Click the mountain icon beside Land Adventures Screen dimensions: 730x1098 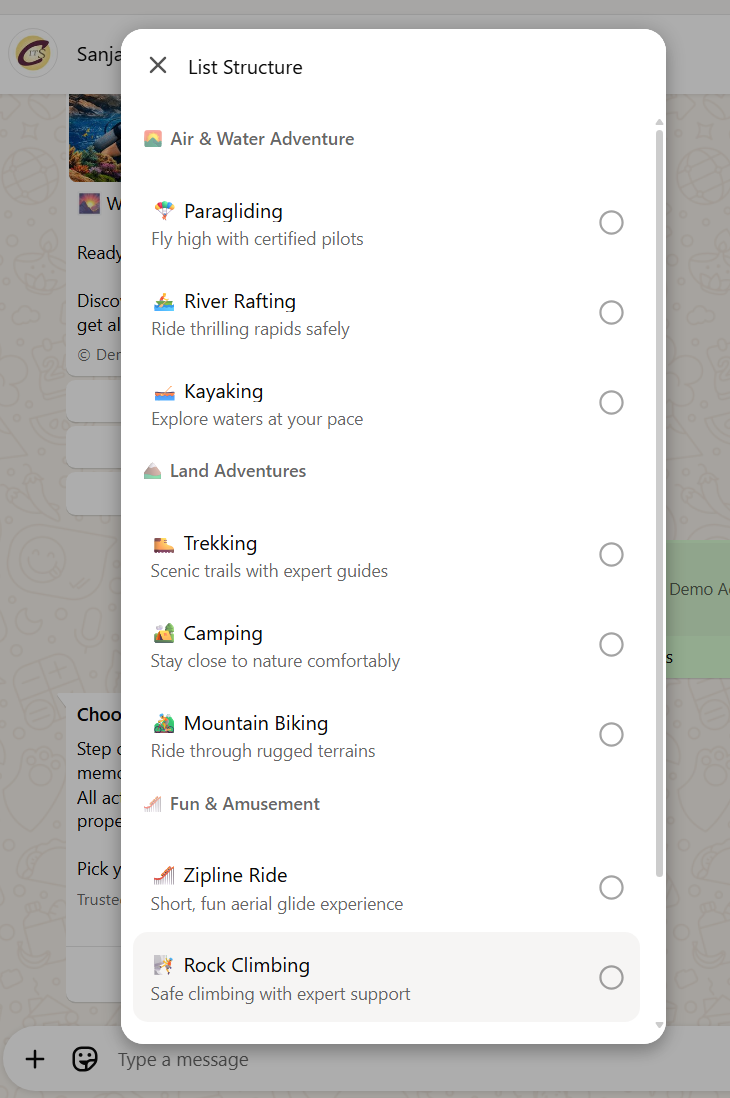tap(153, 471)
